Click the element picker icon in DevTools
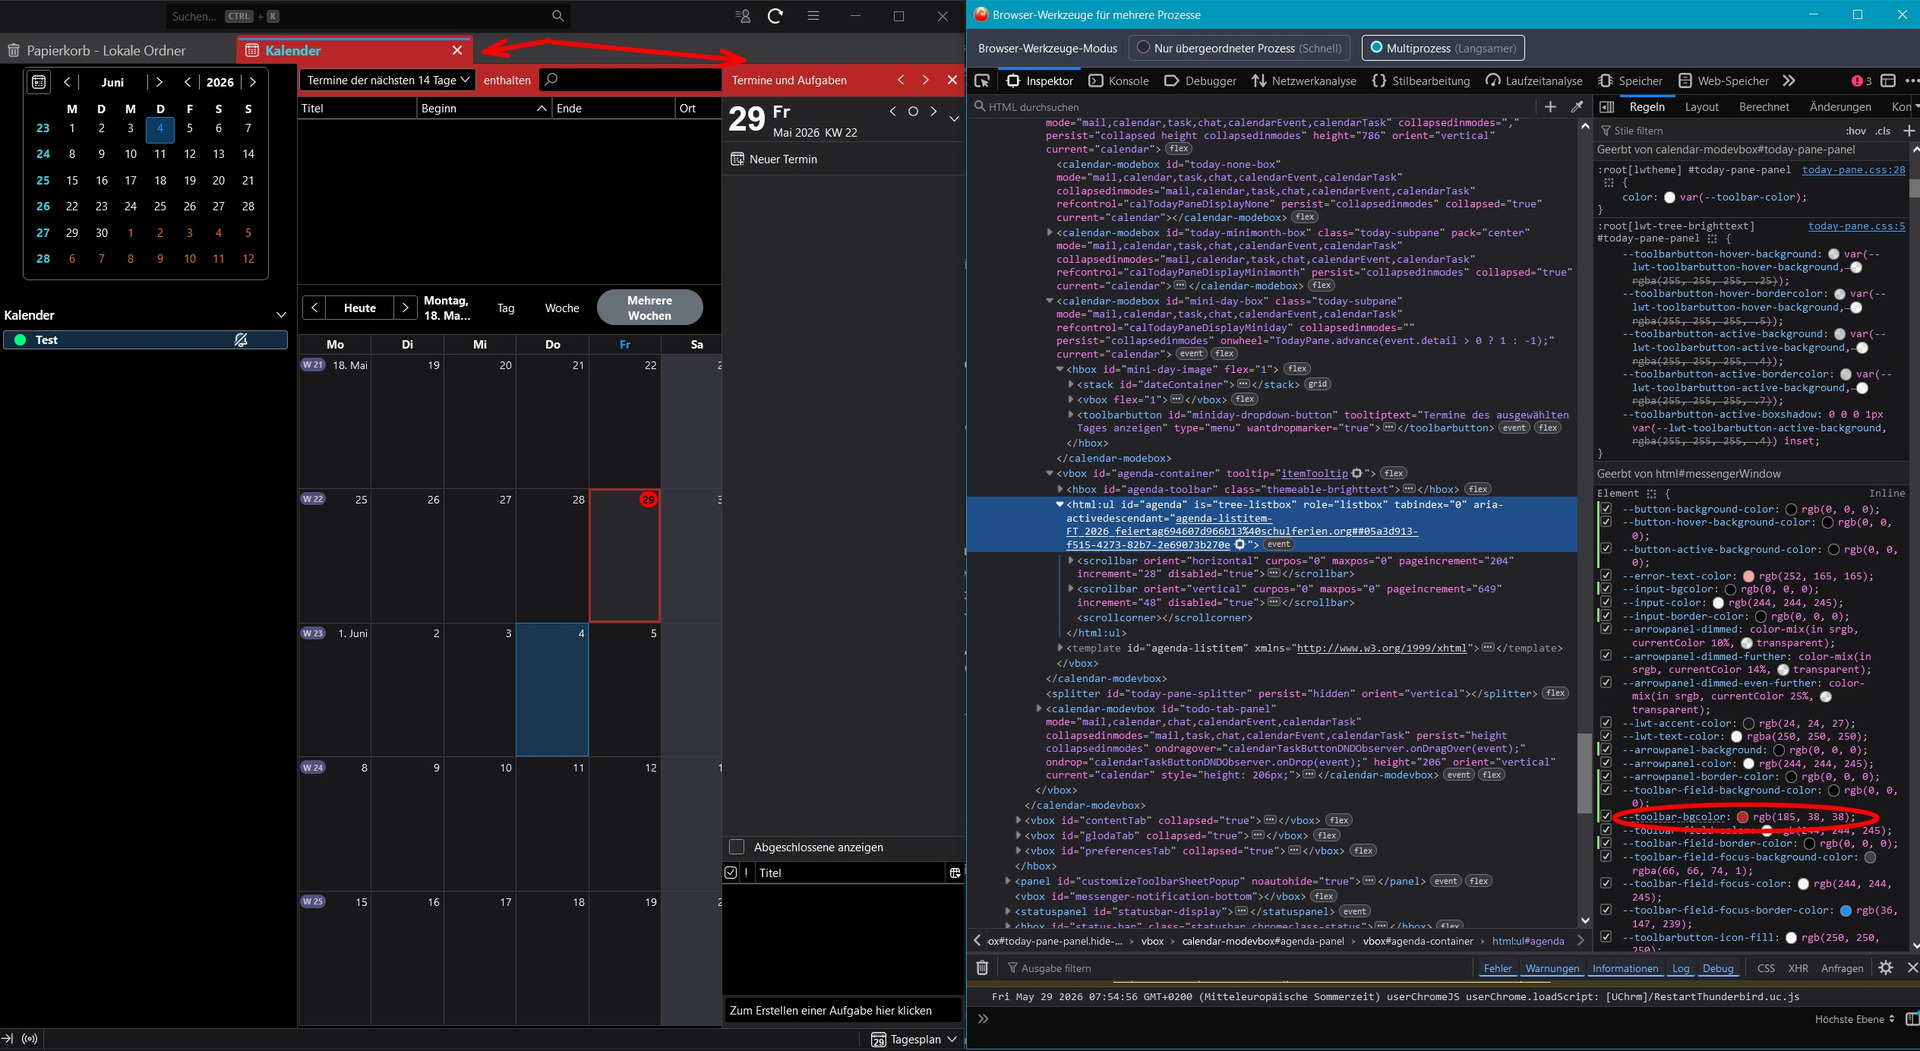 tap(982, 81)
